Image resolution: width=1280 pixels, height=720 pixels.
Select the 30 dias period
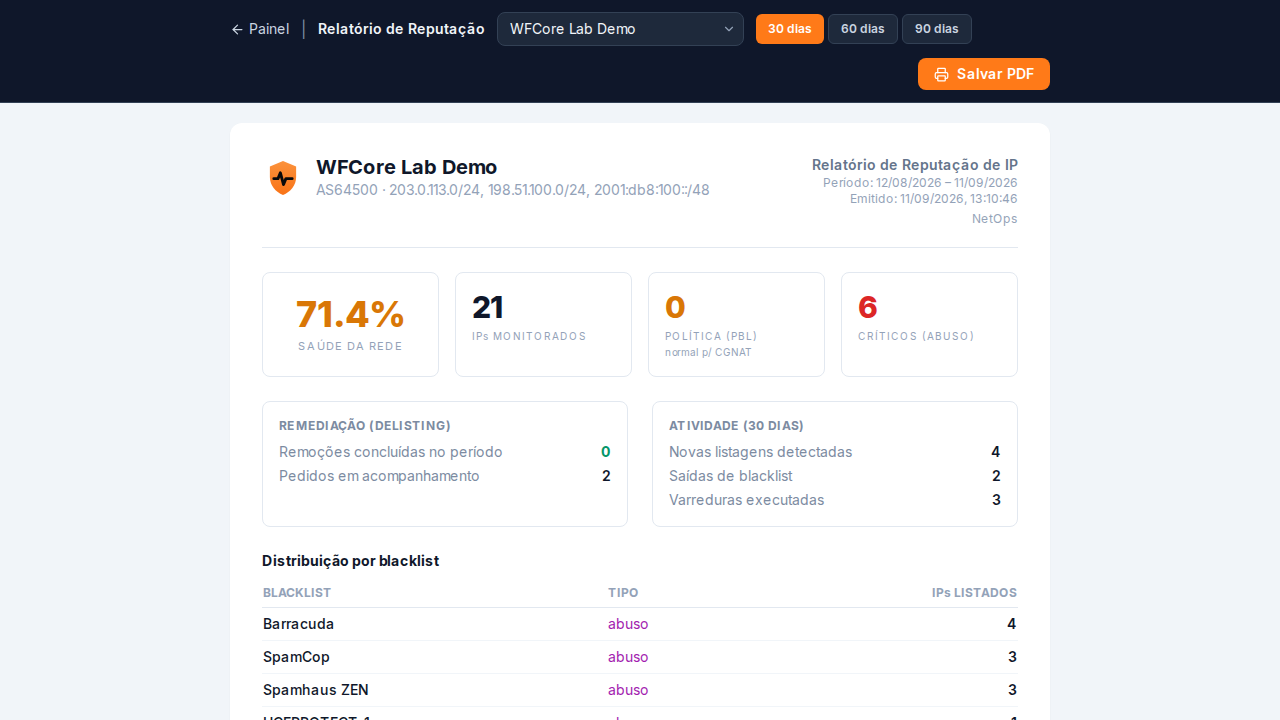point(790,29)
